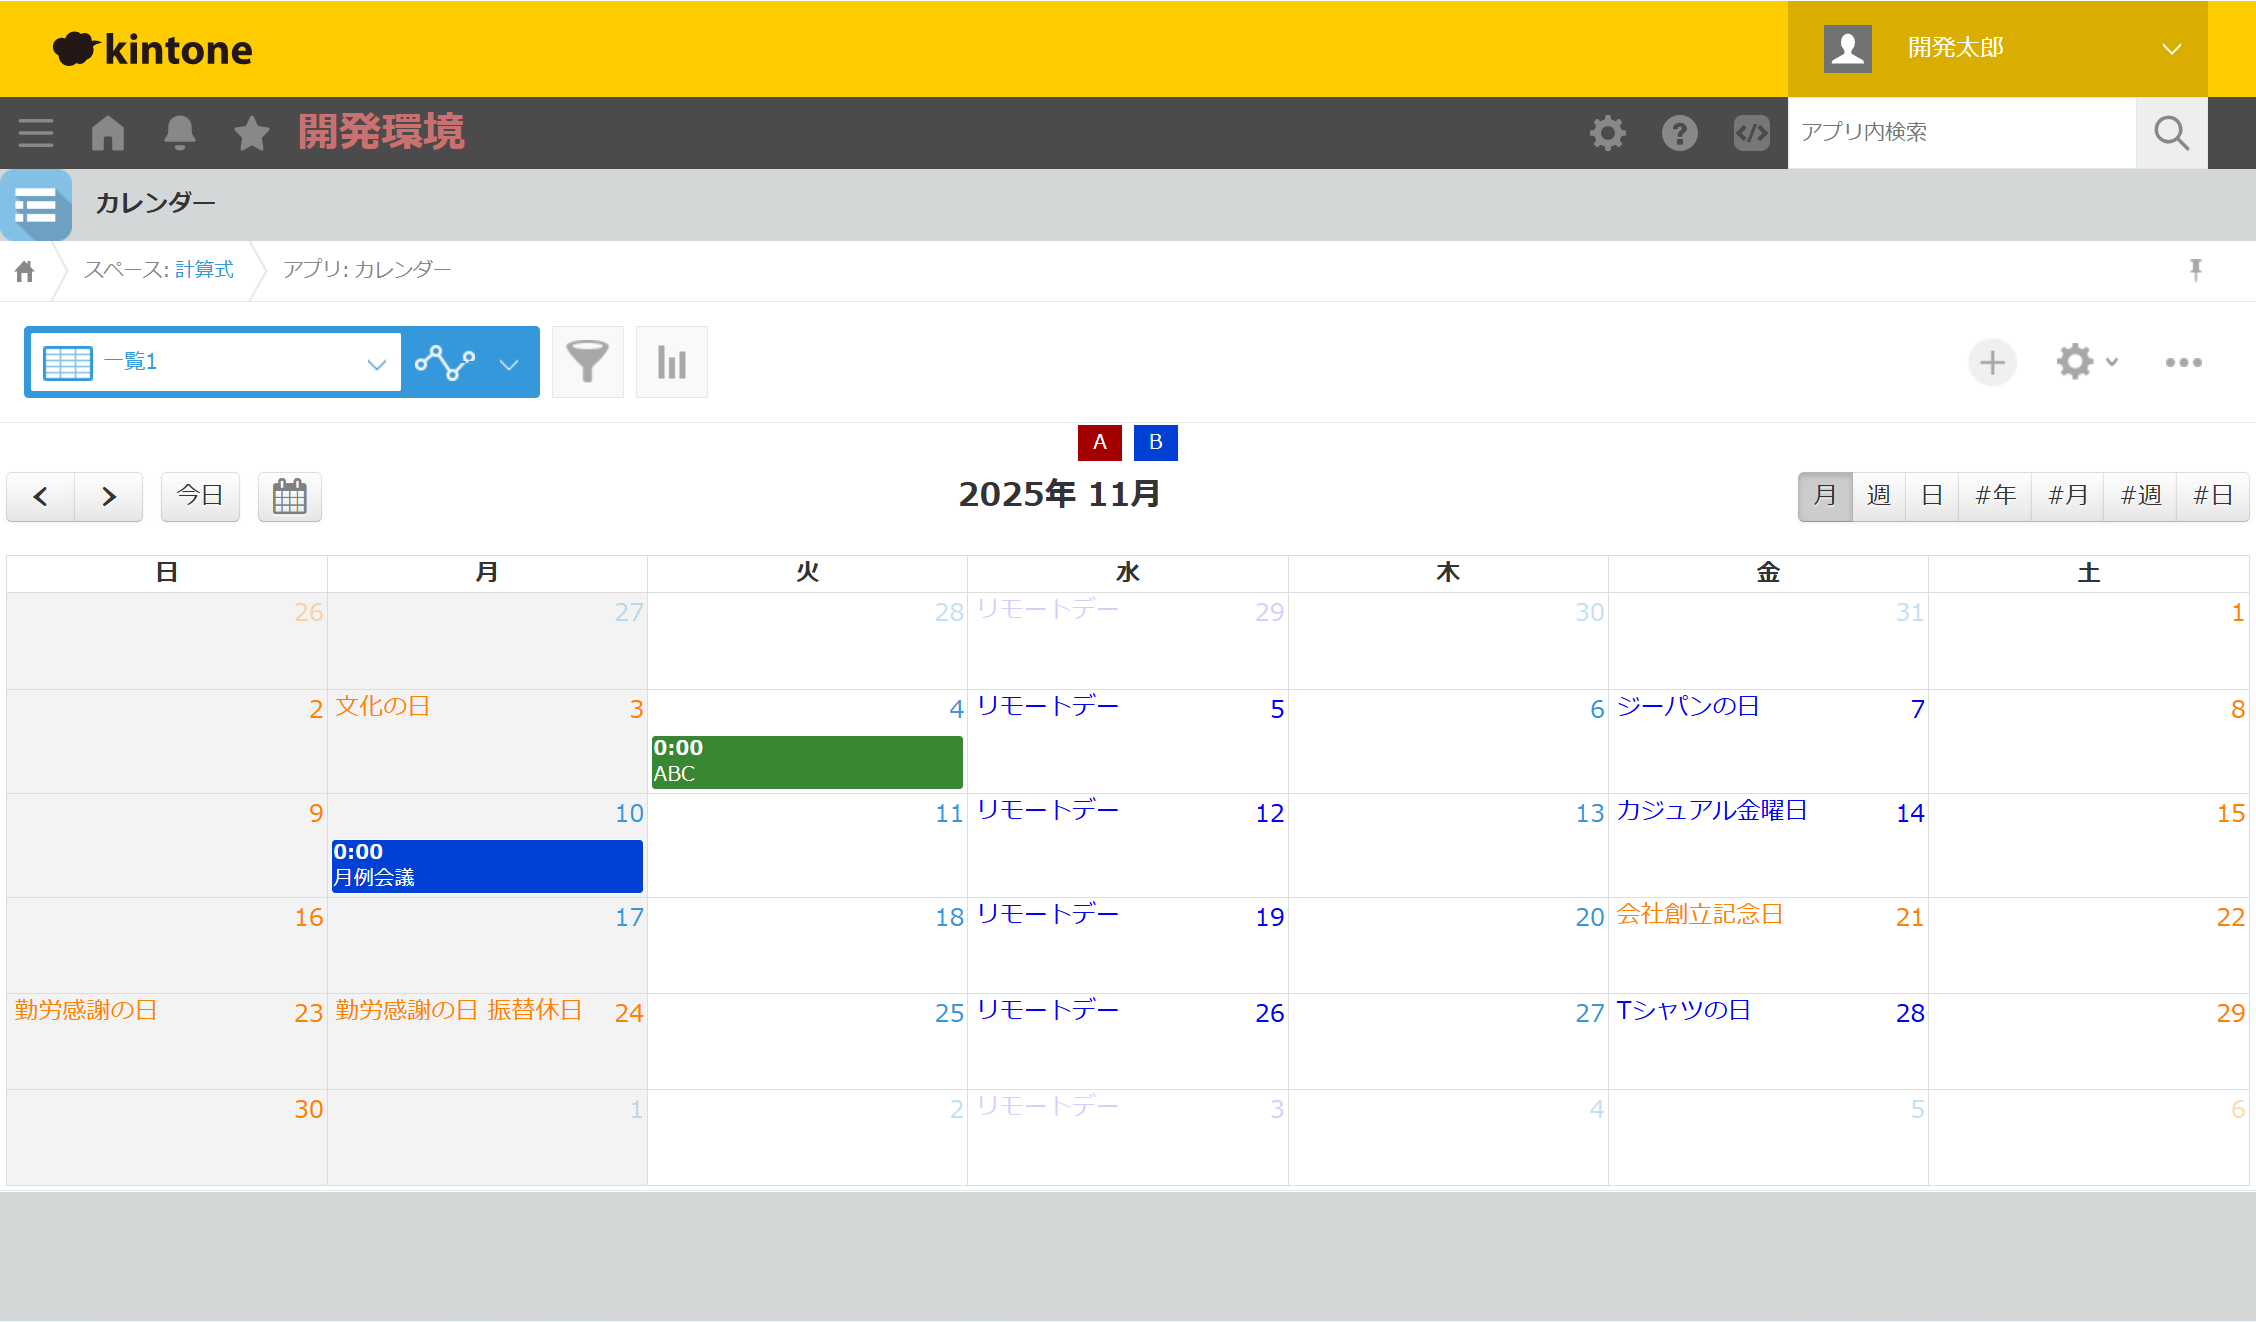Open the 計算式 space link
Image resolution: width=2256 pixels, height=1322 pixels.
204,270
